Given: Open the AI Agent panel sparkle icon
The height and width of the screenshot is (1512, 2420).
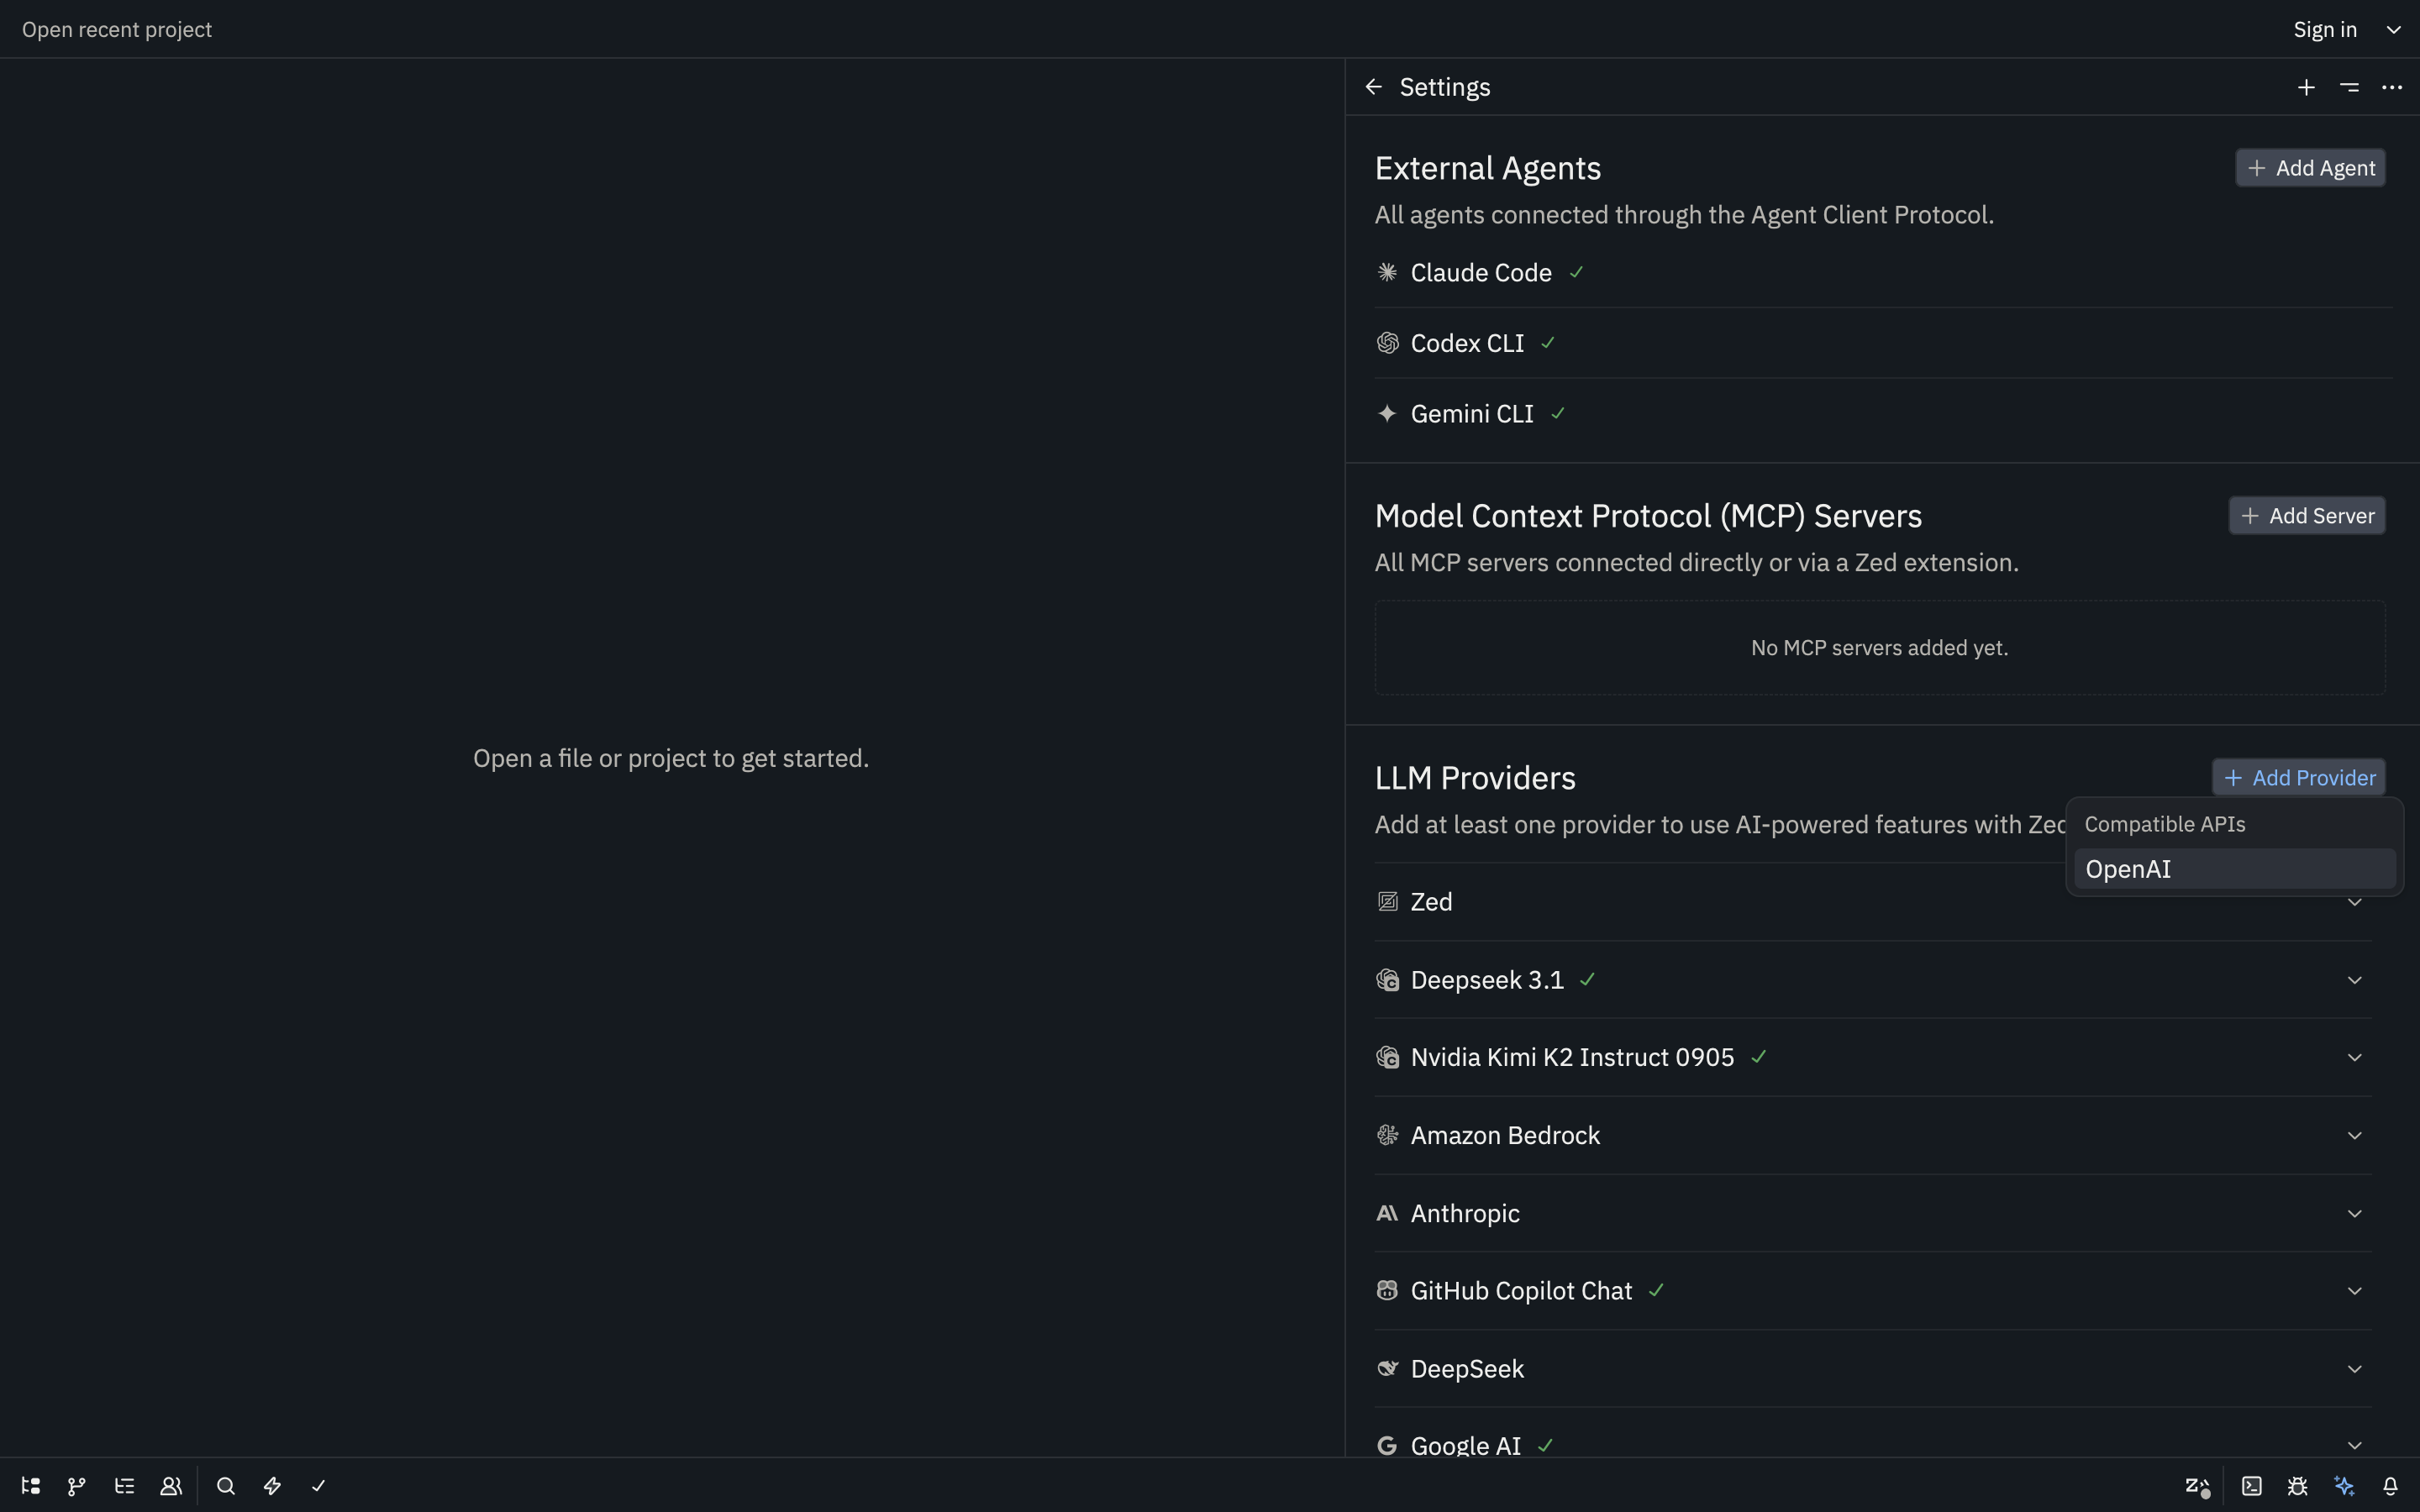Looking at the screenshot, I should tap(2344, 1486).
